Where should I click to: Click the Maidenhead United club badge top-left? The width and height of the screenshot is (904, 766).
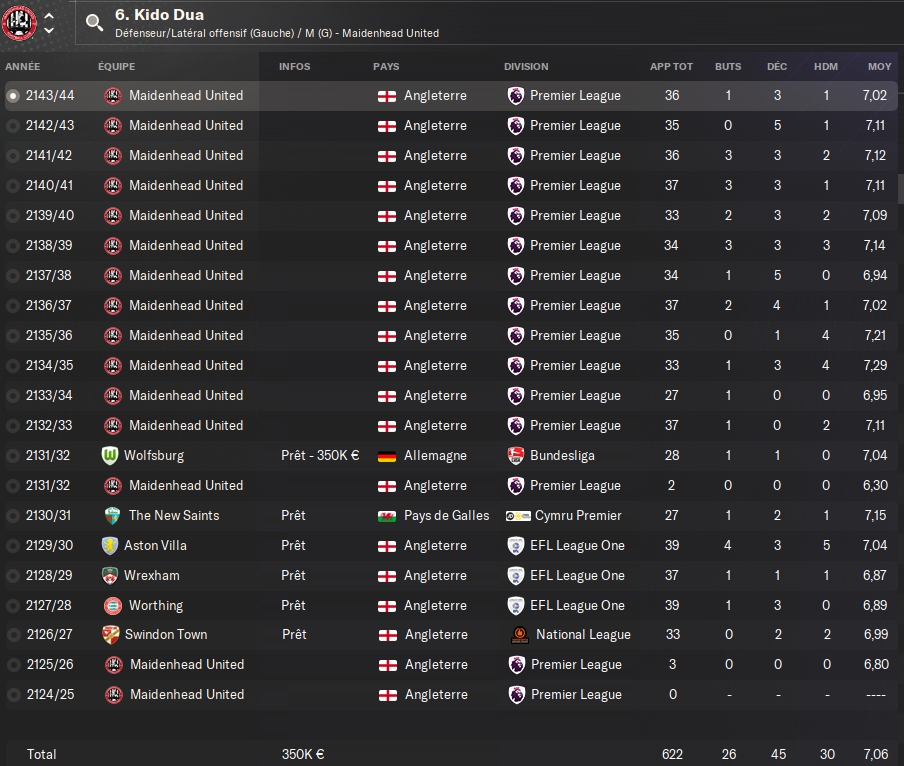pyautogui.click(x=19, y=23)
